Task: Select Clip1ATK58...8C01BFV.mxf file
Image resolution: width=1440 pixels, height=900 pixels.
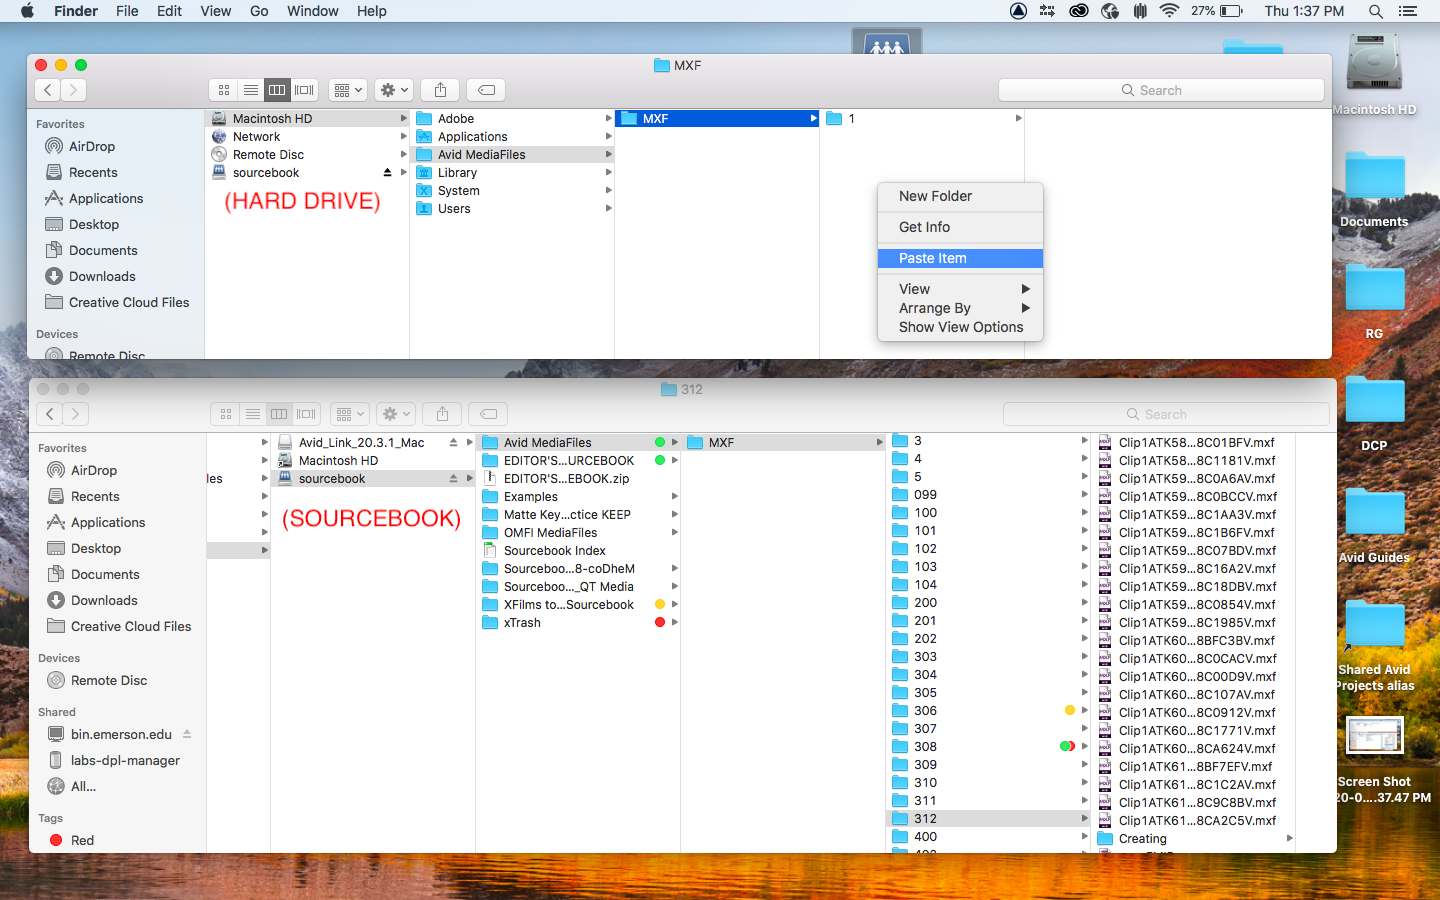Action: (x=1194, y=442)
